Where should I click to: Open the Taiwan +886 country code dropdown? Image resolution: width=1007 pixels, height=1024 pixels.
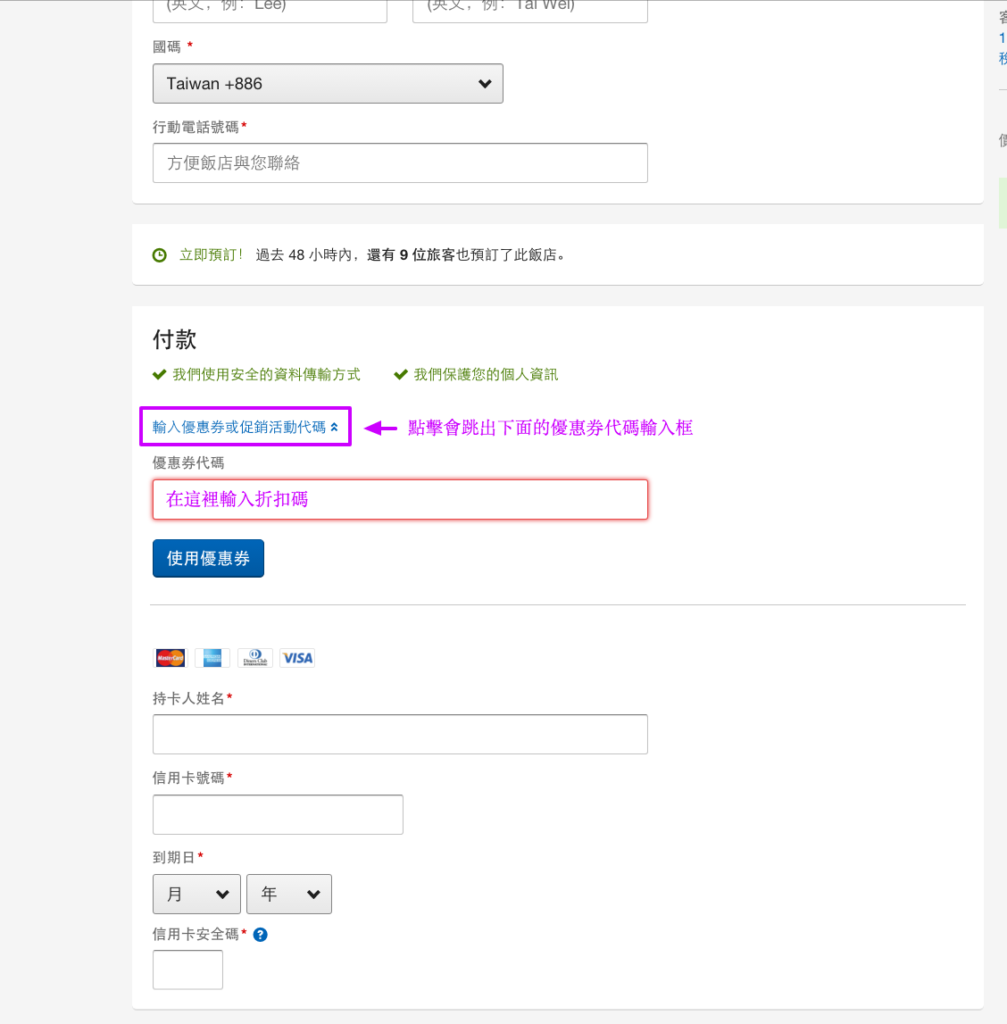326,83
